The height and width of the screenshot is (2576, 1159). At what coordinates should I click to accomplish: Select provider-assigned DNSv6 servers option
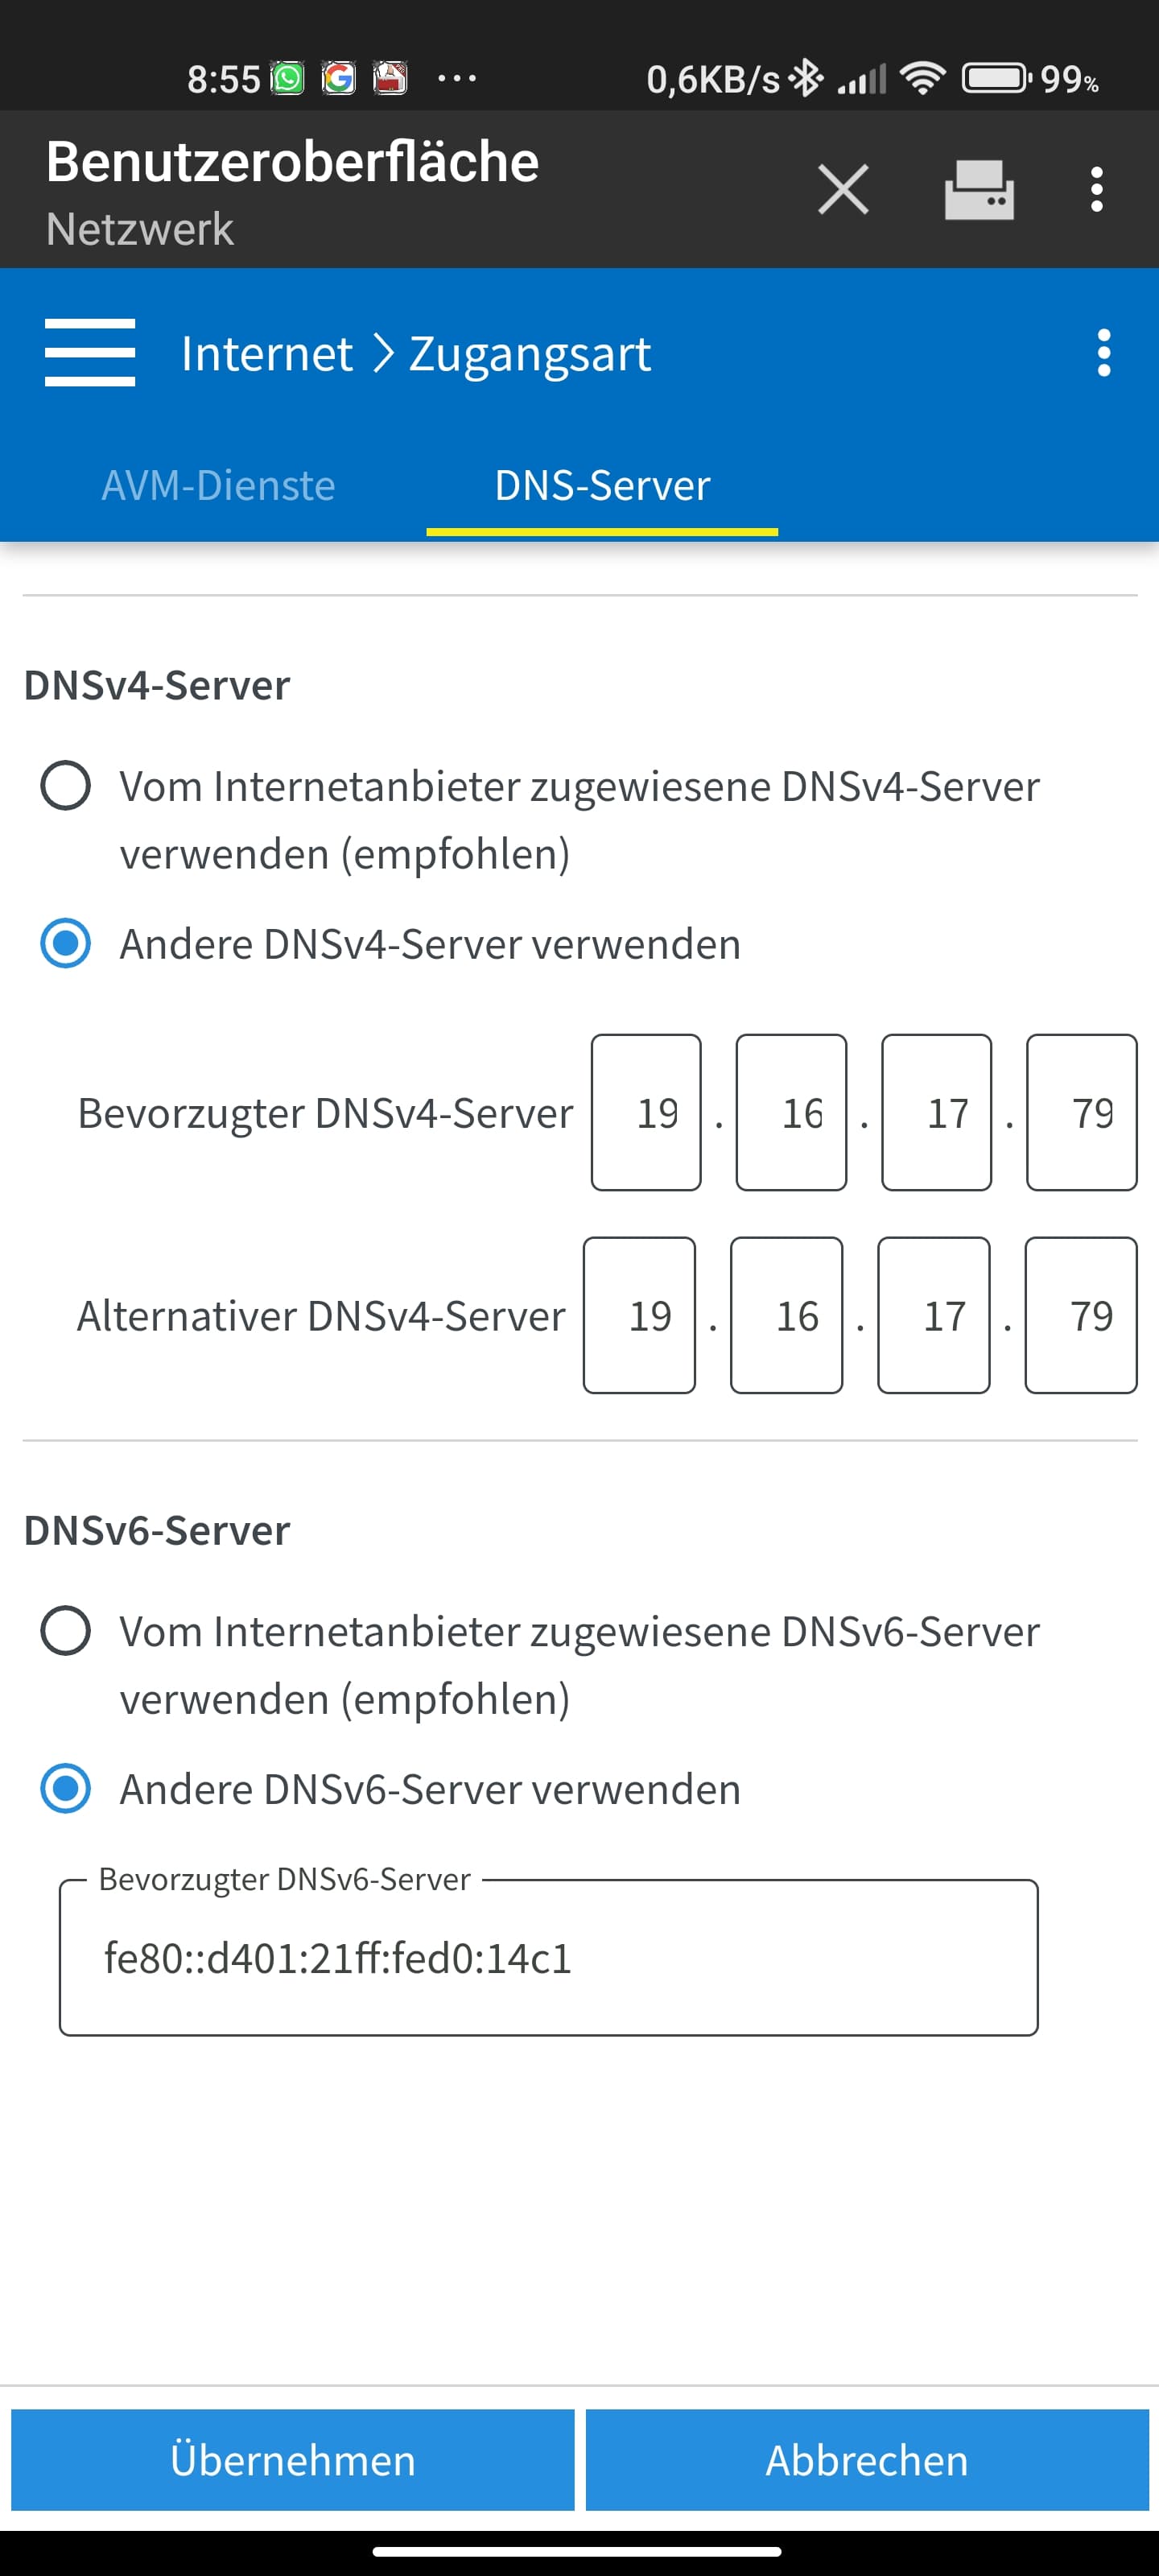point(66,1631)
